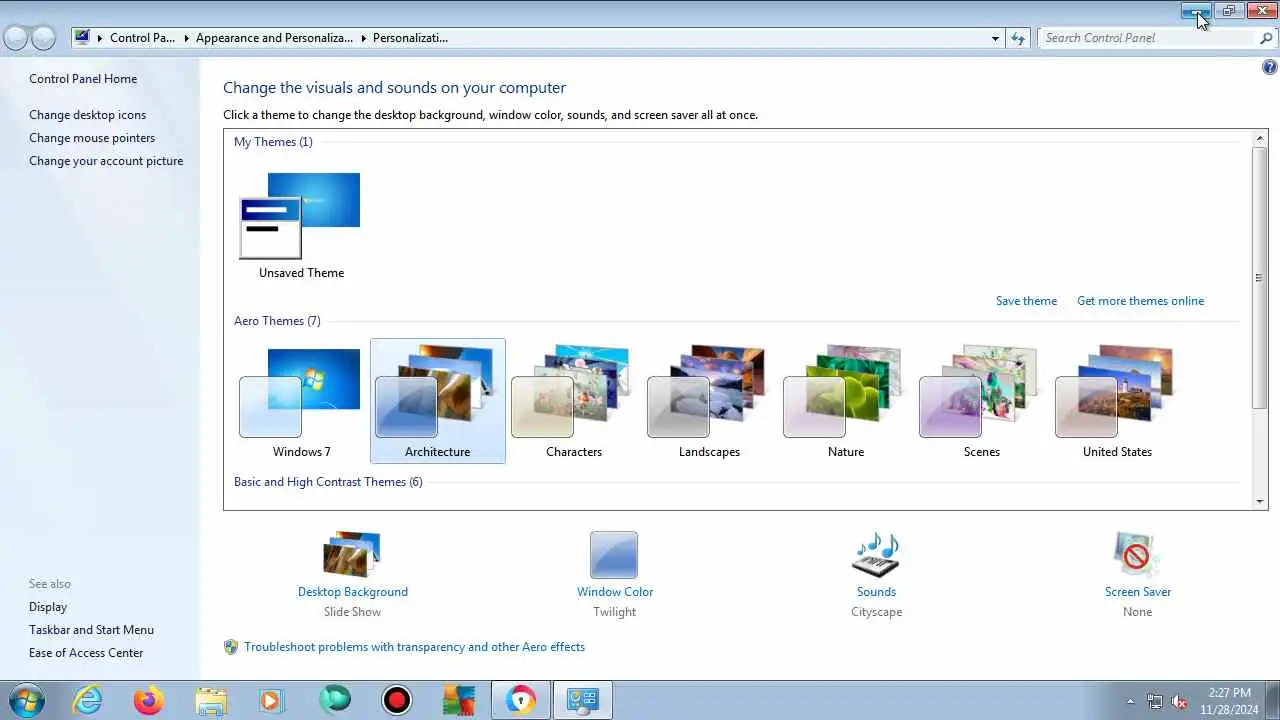Click the Forward navigation button
Viewport: 1280px width, 720px height.
[x=43, y=38]
